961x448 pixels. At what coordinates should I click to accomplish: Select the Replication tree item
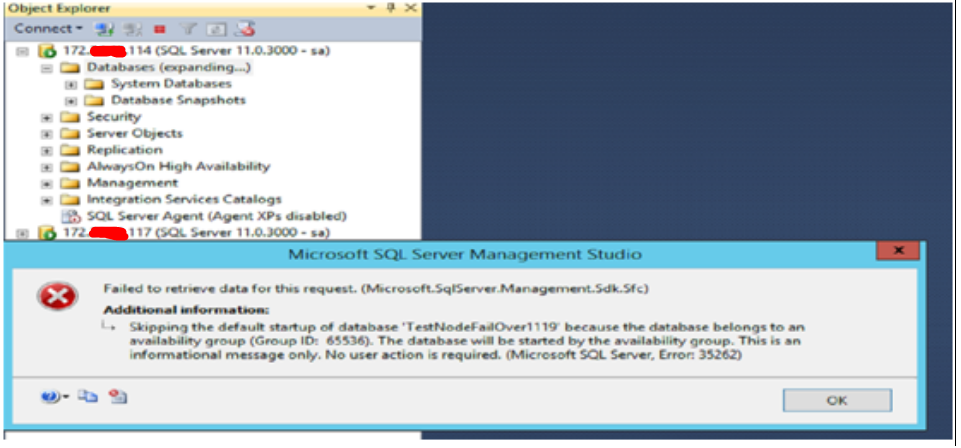(x=124, y=150)
